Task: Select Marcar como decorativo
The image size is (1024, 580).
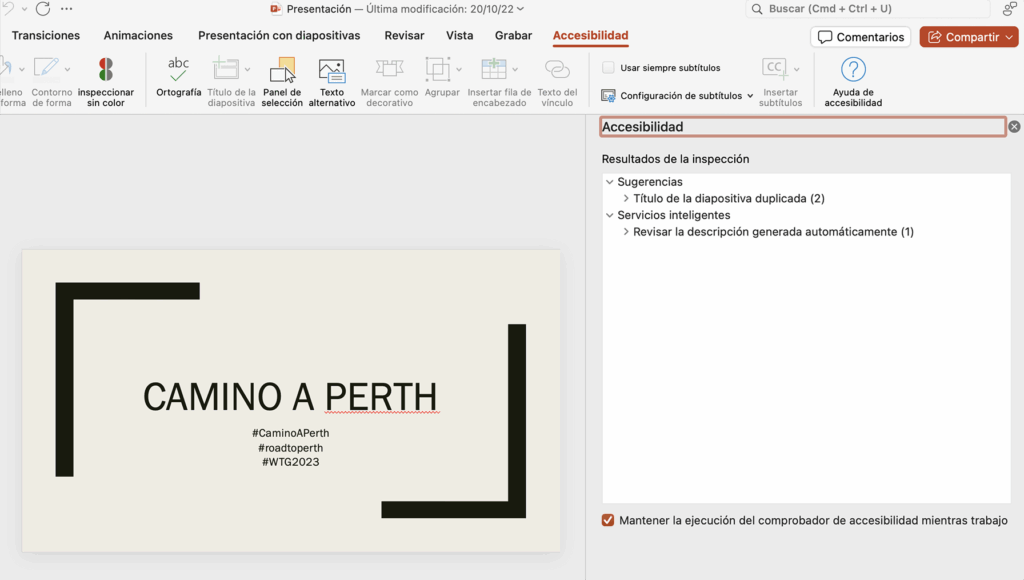Action: (389, 80)
